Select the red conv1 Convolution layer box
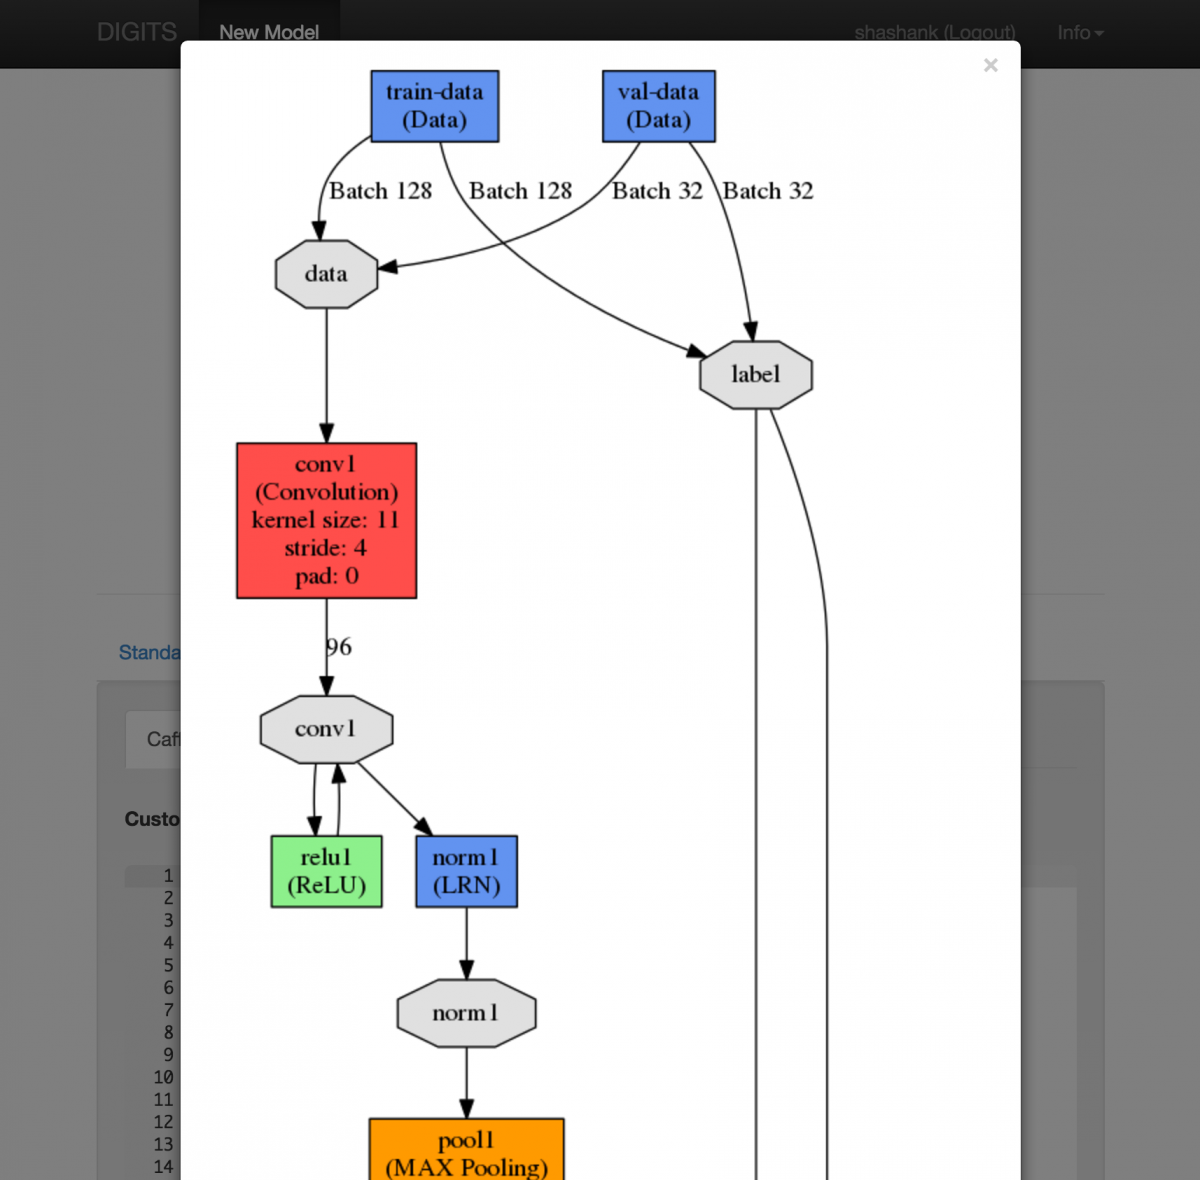Viewport: 1200px width, 1180px height. (x=326, y=520)
